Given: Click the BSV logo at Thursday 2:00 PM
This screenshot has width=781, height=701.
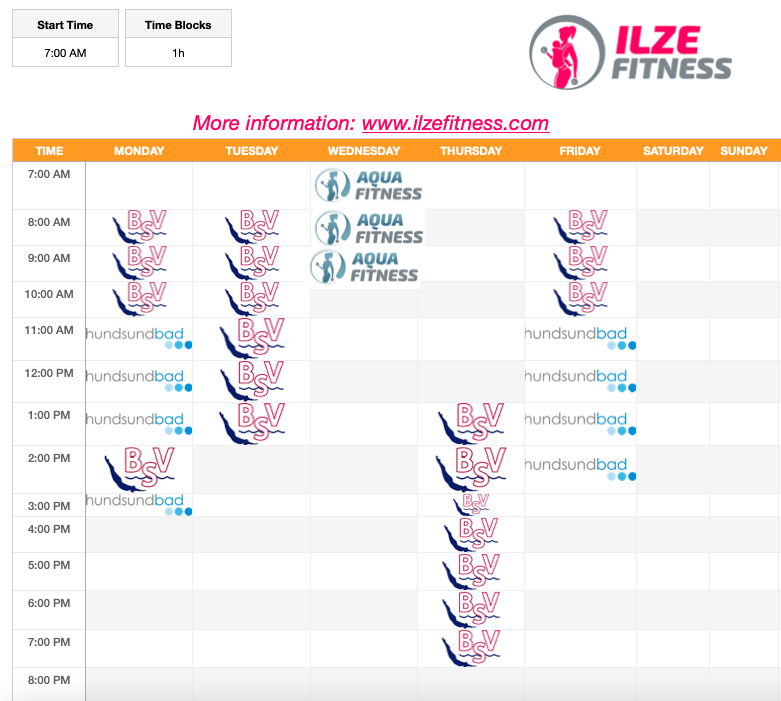Looking at the screenshot, I should click(471, 469).
